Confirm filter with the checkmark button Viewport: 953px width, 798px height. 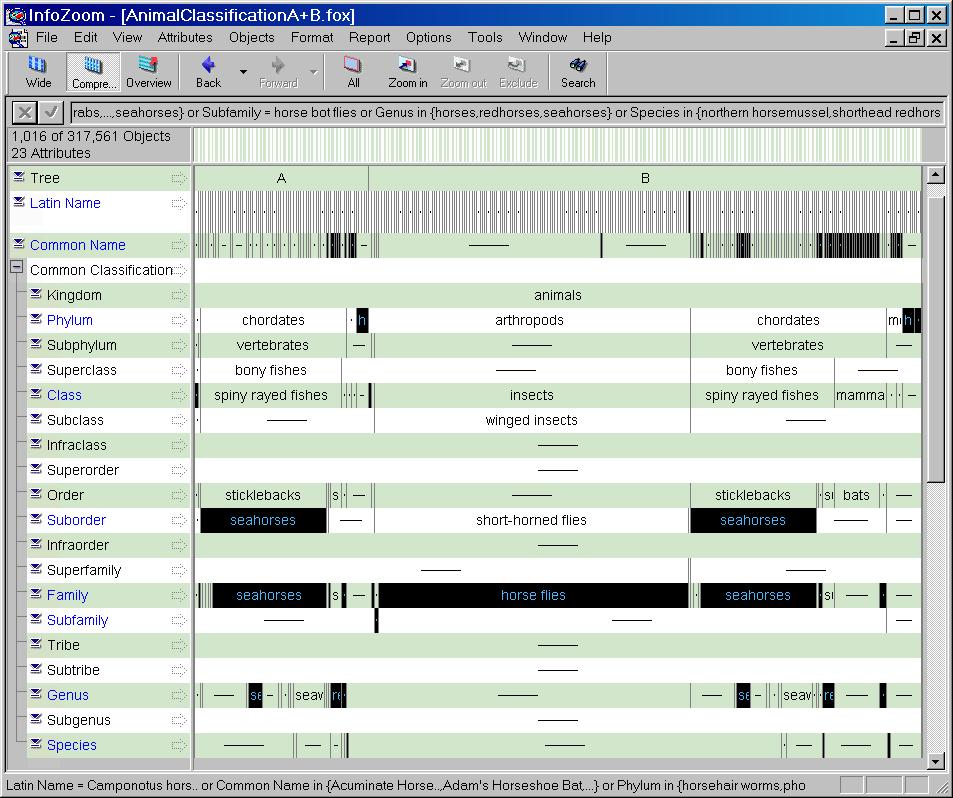point(51,112)
